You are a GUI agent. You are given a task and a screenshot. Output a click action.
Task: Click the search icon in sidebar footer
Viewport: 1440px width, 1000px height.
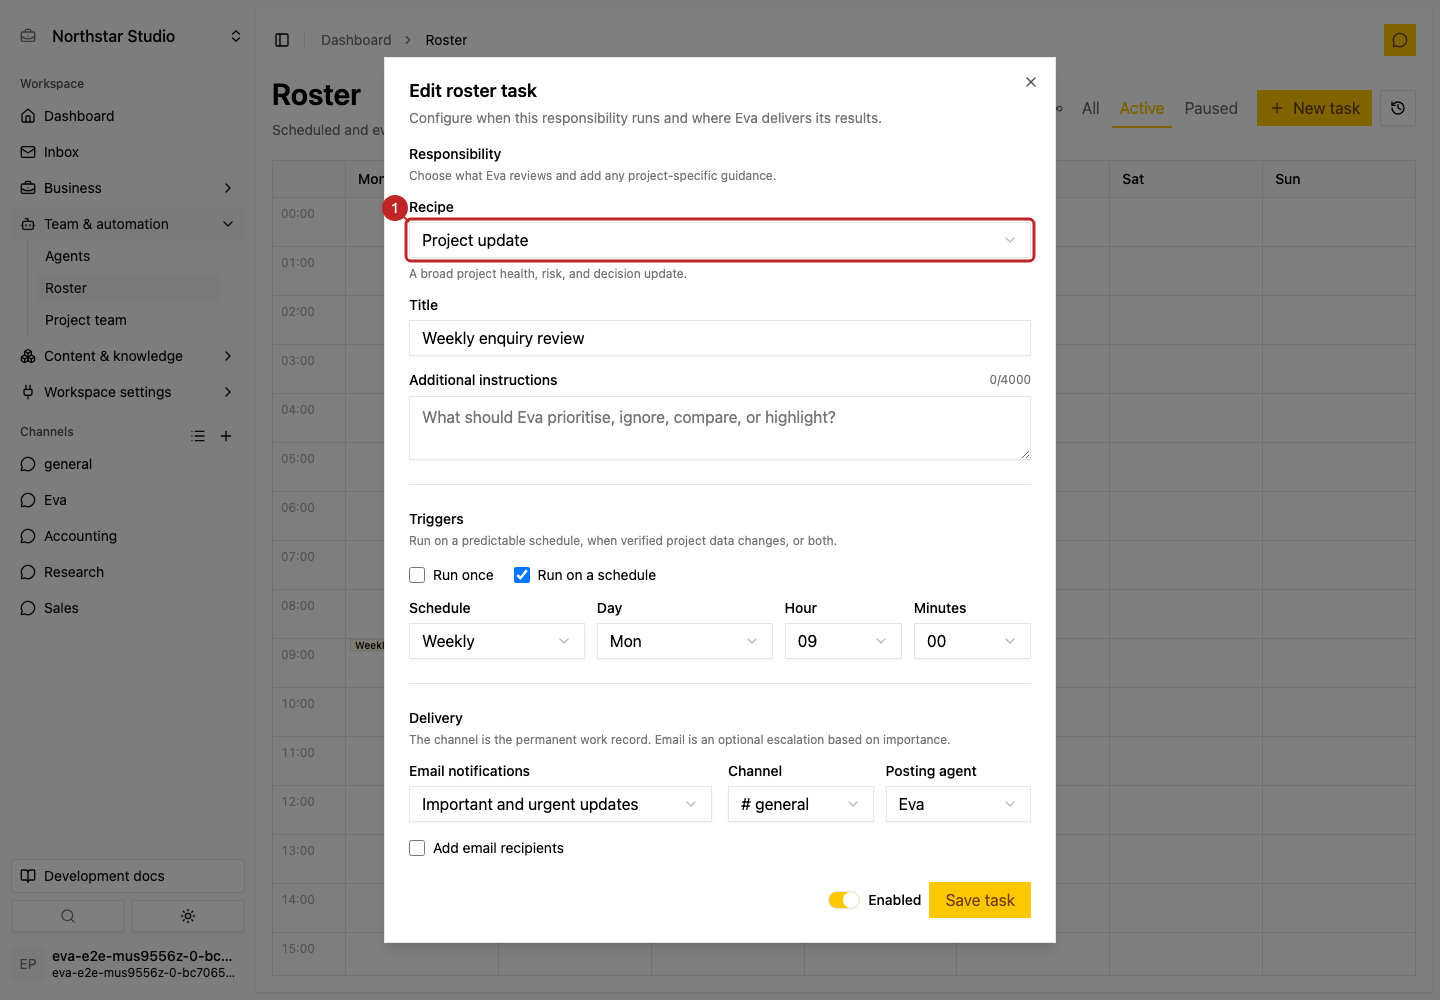[x=68, y=916]
